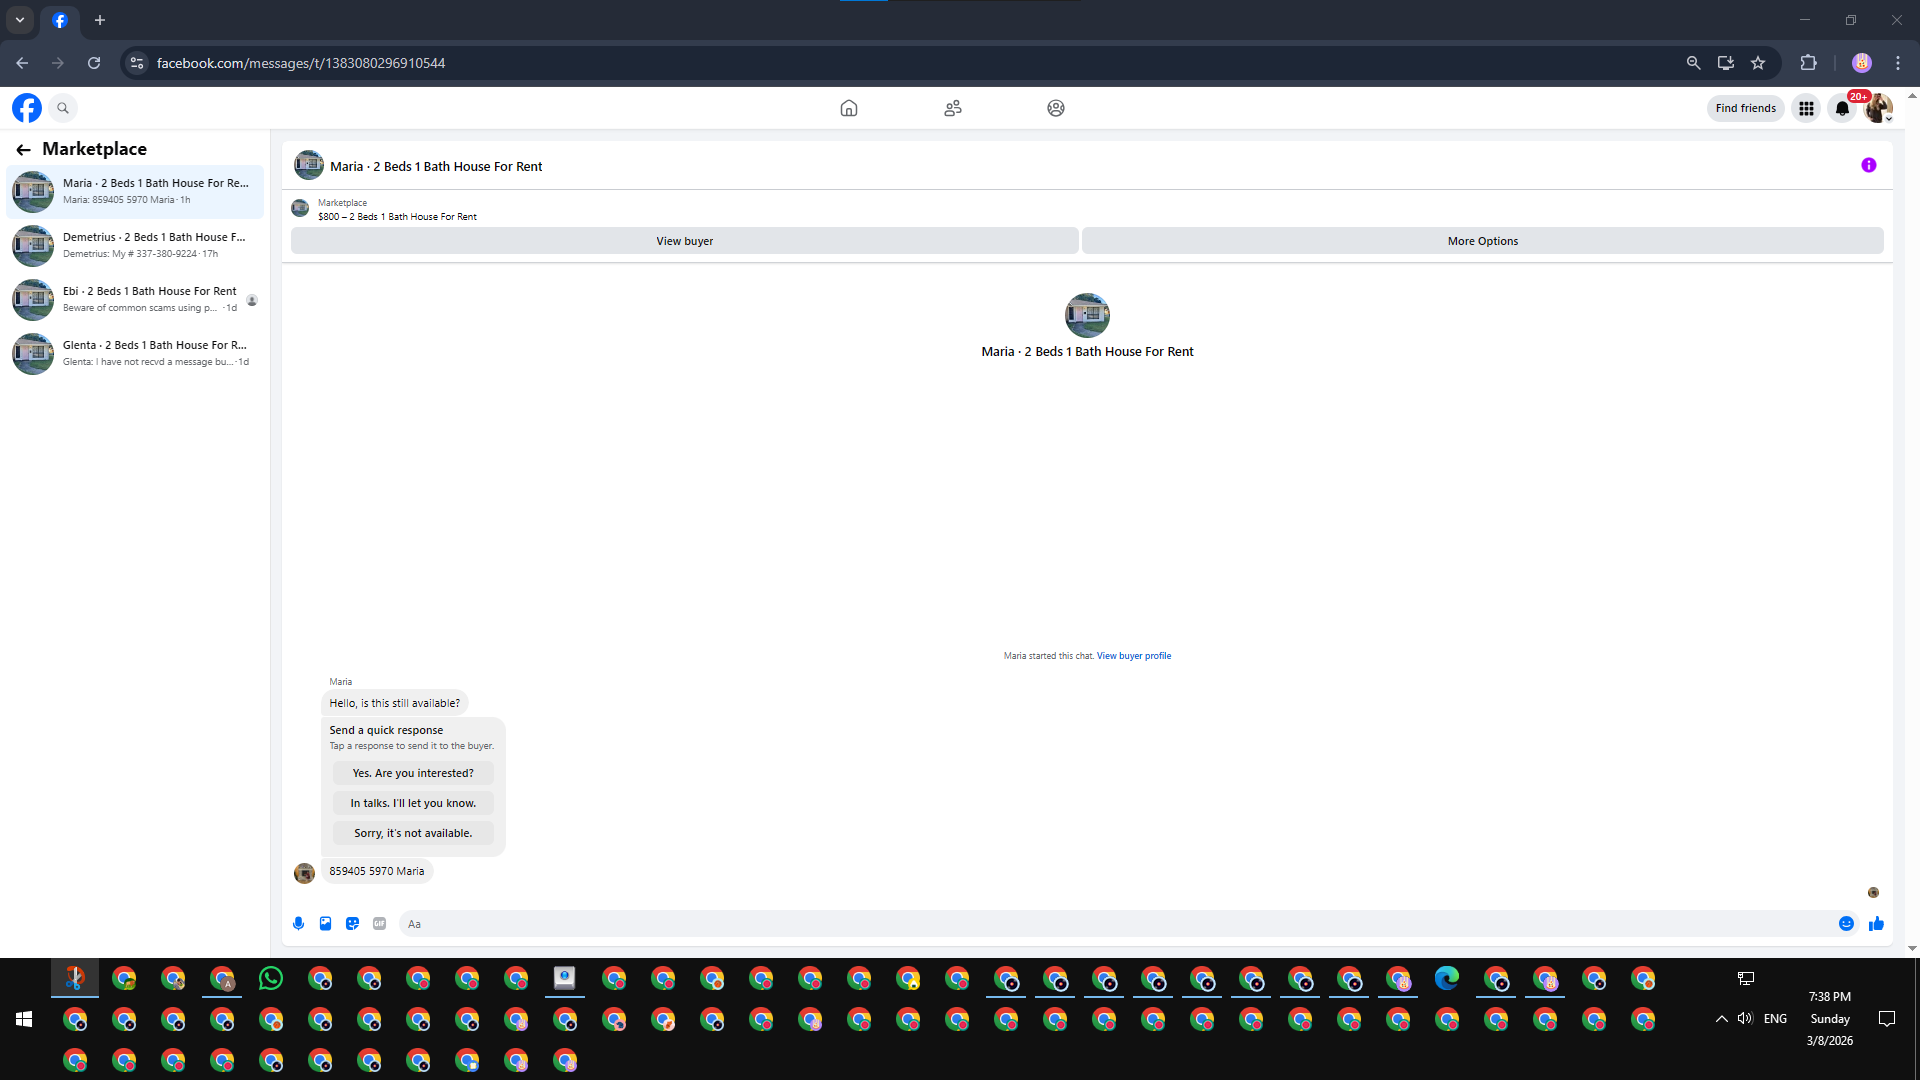
Task: Send quick reply "Yes. Are you interested?"
Action: tap(412, 773)
